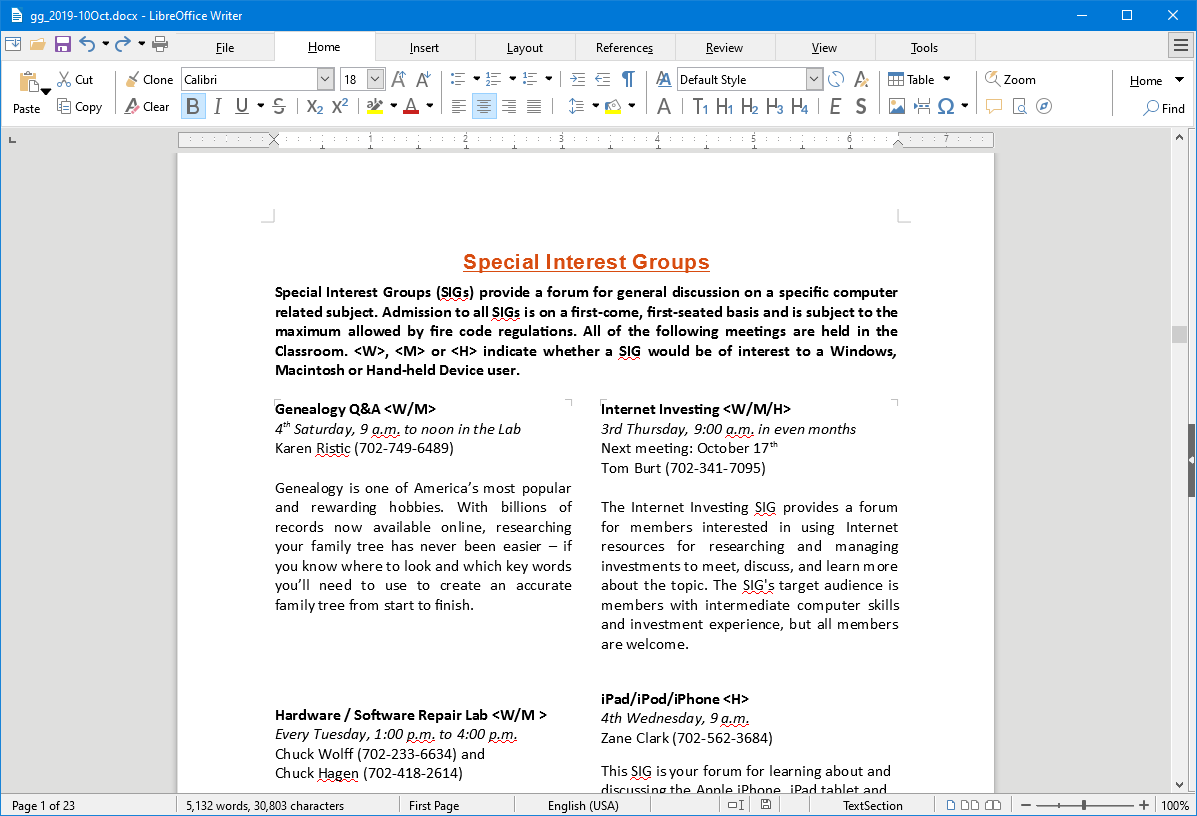This screenshot has width=1197, height=816.
Task: Open the Zoom dialog
Action: (1010, 79)
